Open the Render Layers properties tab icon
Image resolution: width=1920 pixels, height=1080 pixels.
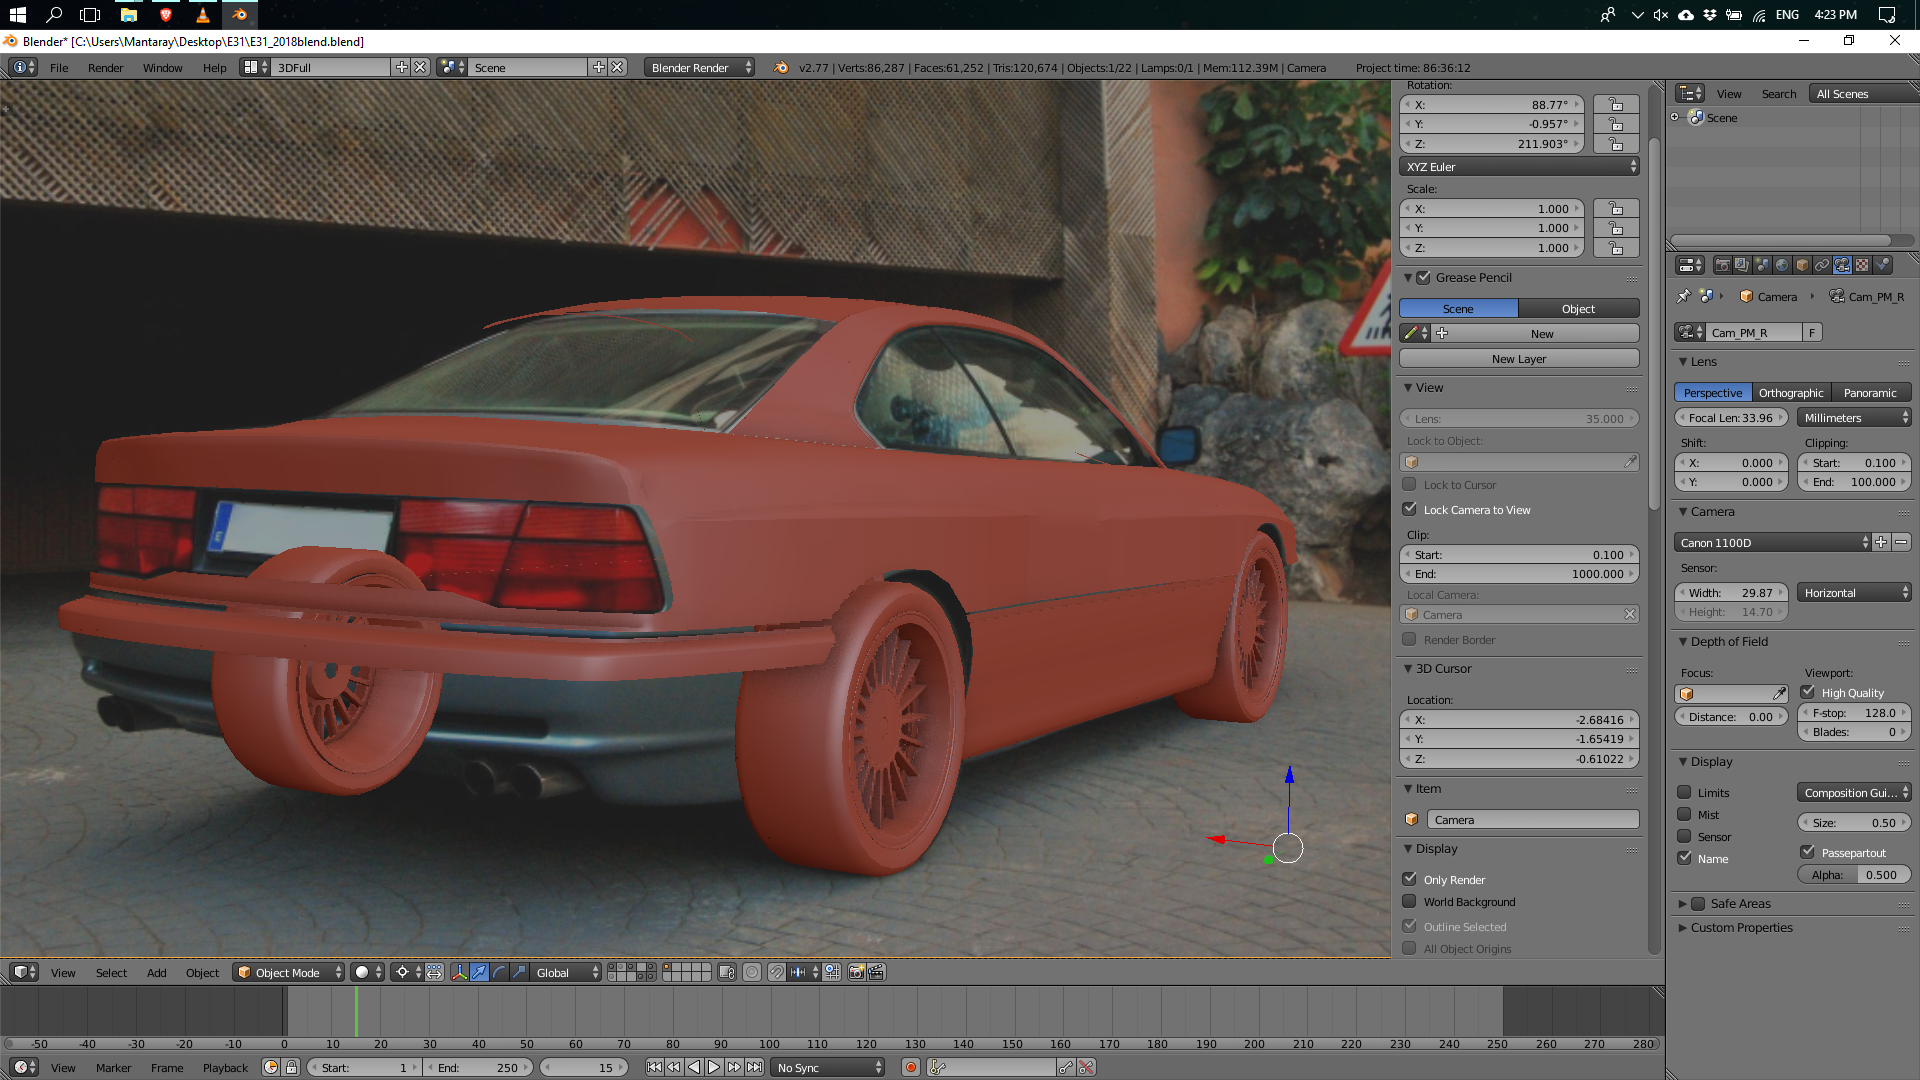pyautogui.click(x=1742, y=265)
